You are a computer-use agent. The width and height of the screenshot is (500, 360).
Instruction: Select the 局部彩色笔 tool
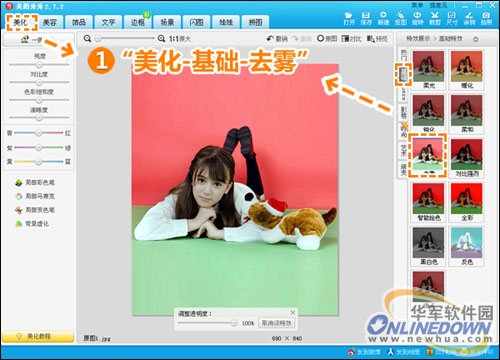coord(35,183)
